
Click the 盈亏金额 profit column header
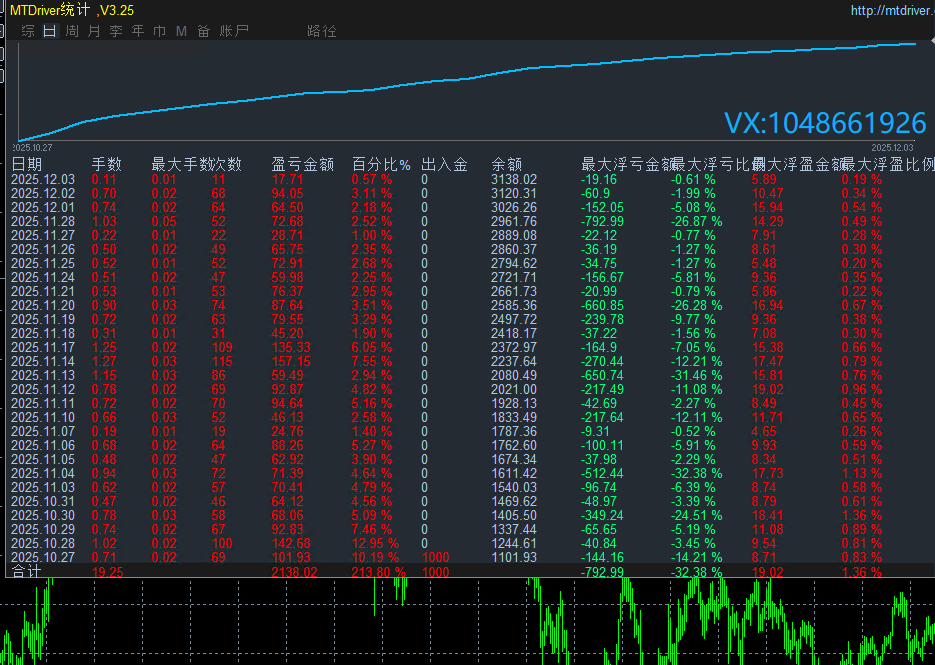coord(302,164)
